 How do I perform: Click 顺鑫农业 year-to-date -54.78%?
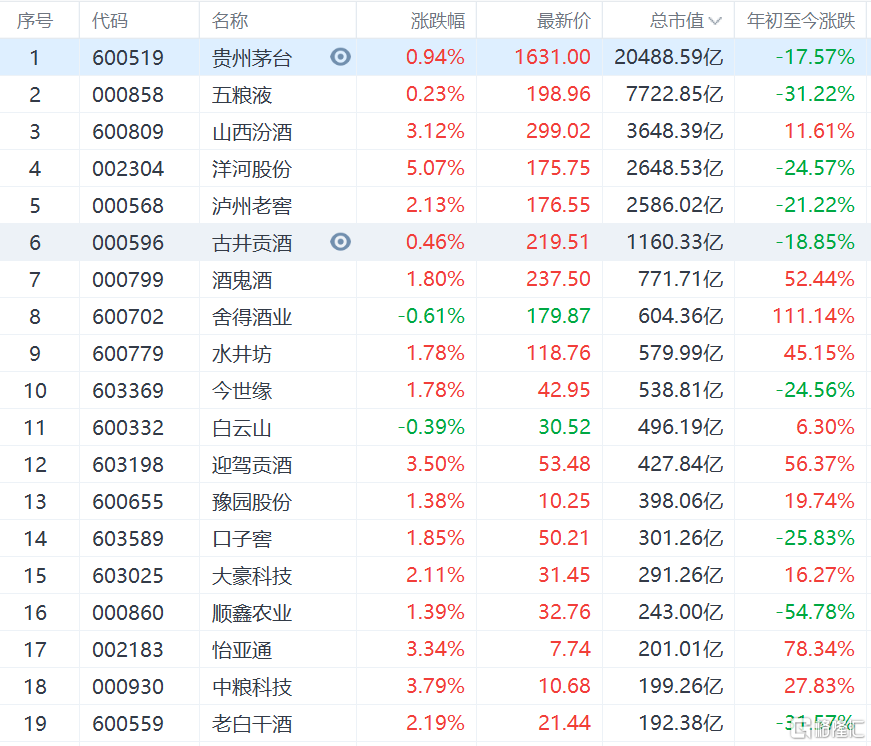coord(815,612)
